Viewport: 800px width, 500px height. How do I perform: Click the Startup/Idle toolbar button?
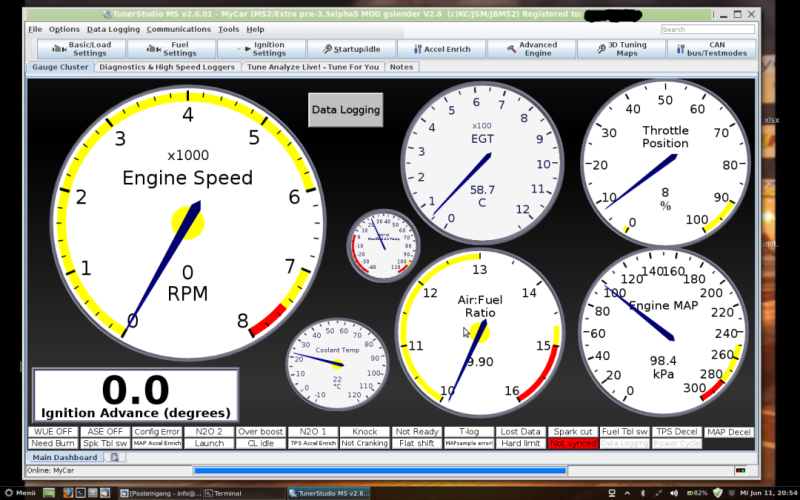pos(350,49)
